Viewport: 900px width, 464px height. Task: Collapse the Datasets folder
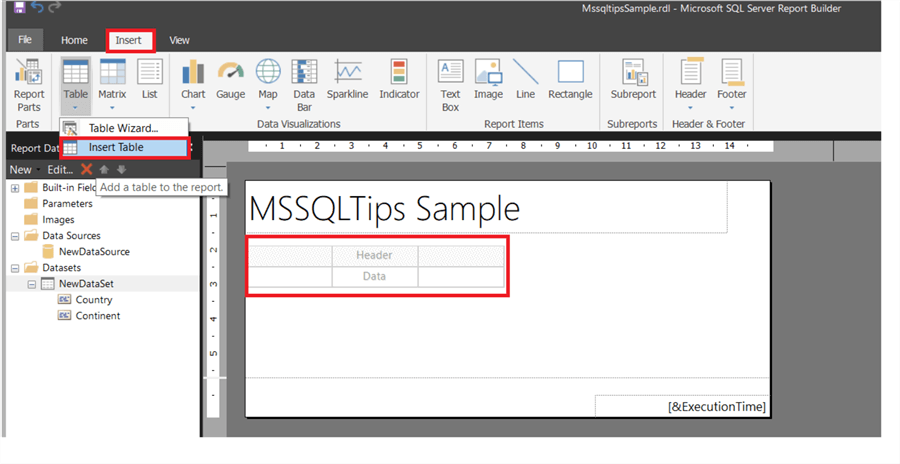15,268
